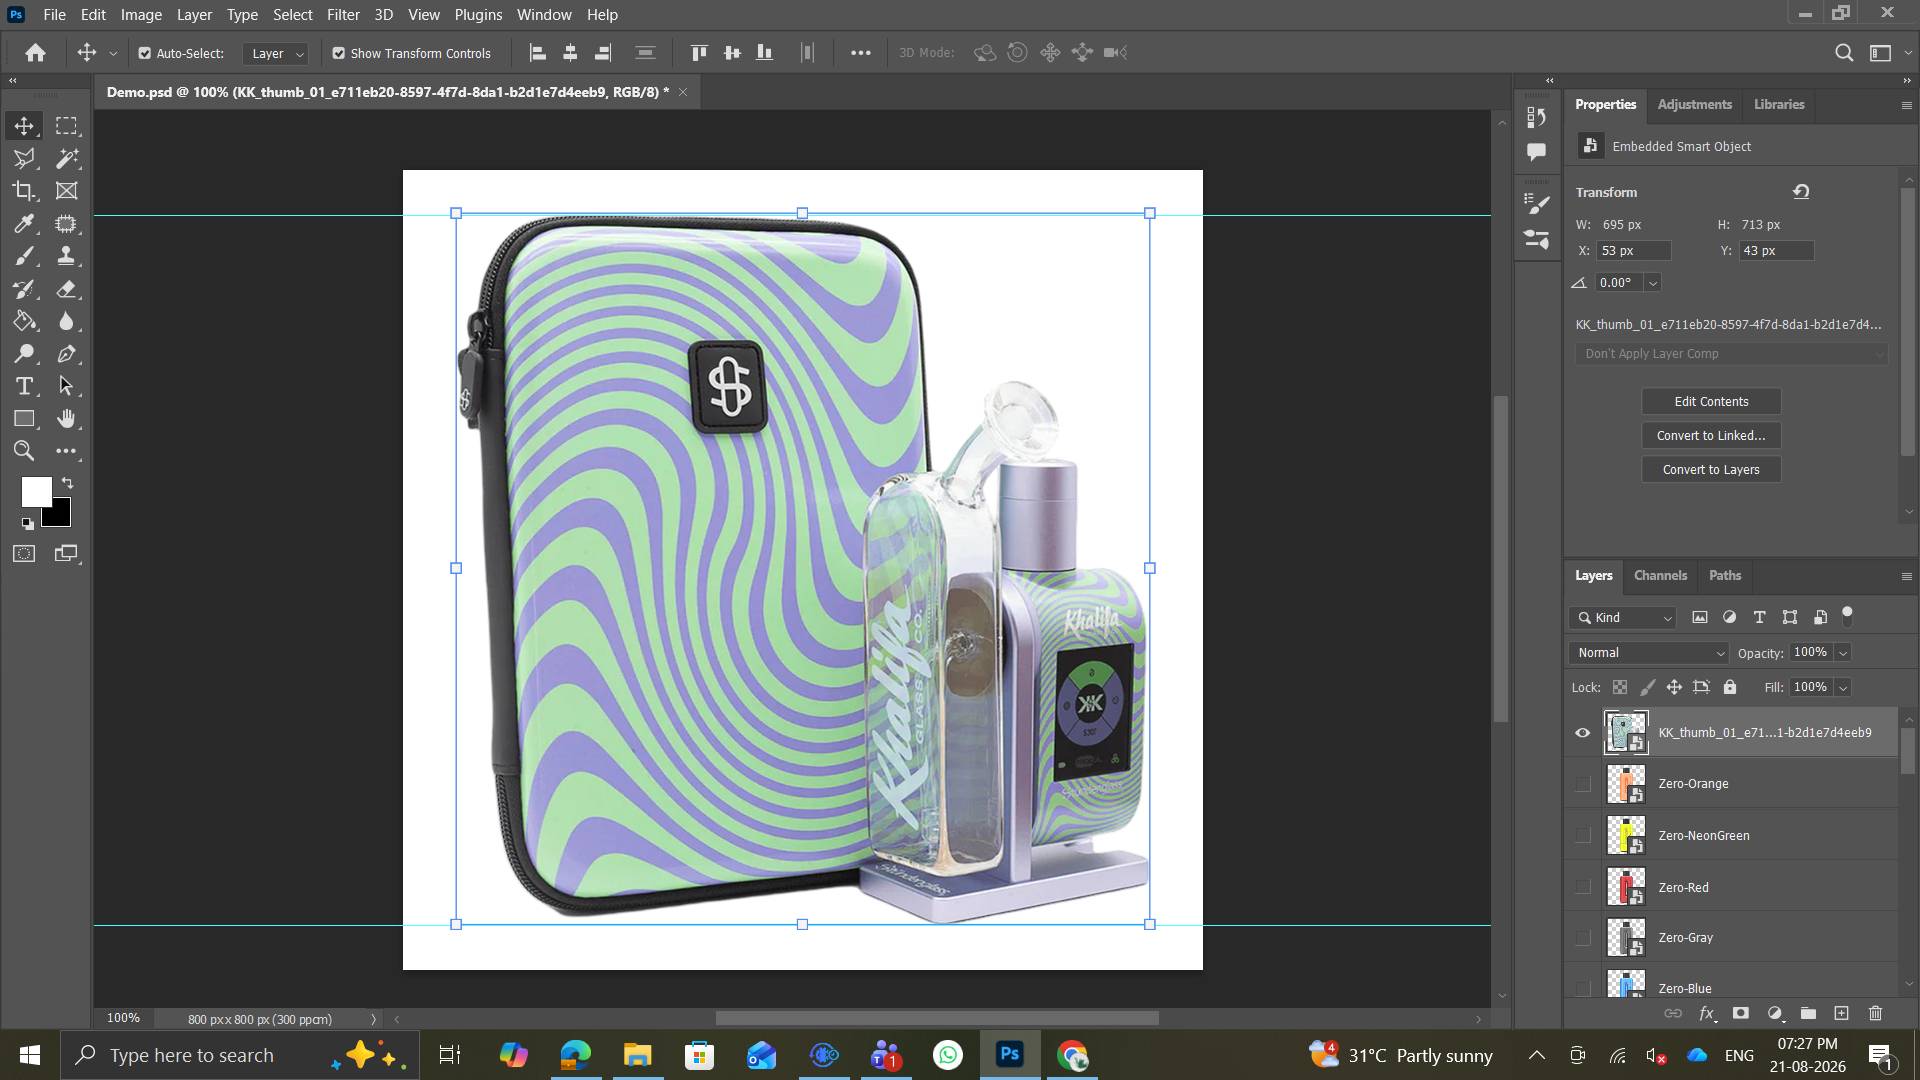Open the Normal blend mode dropdown
Image resolution: width=1920 pixels, height=1080 pixels.
tap(1648, 652)
